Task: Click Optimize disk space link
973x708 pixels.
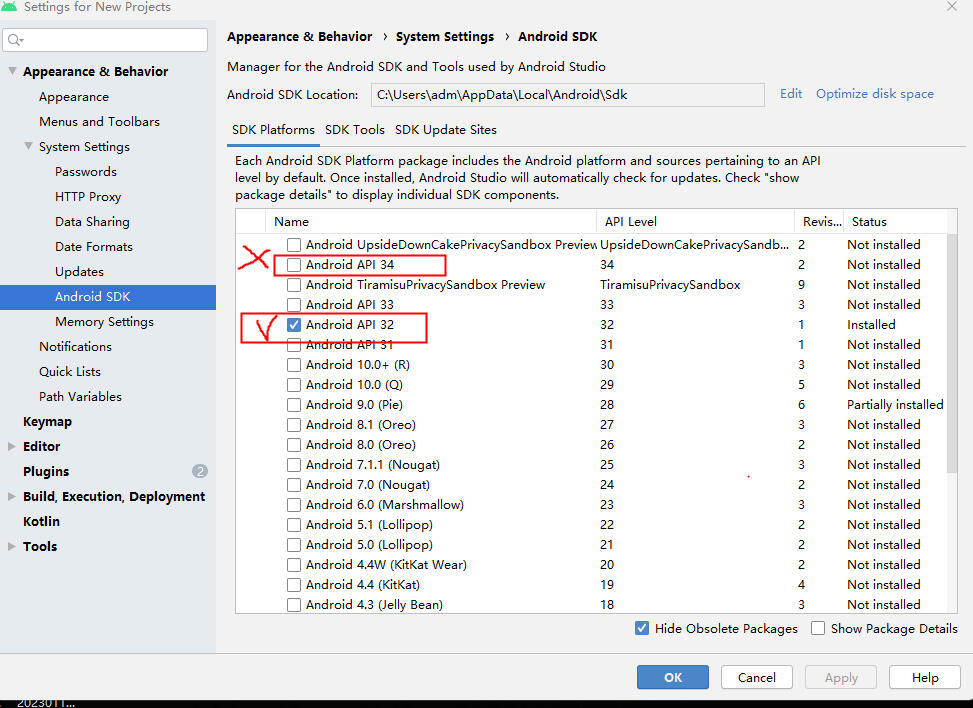Action: click(875, 94)
